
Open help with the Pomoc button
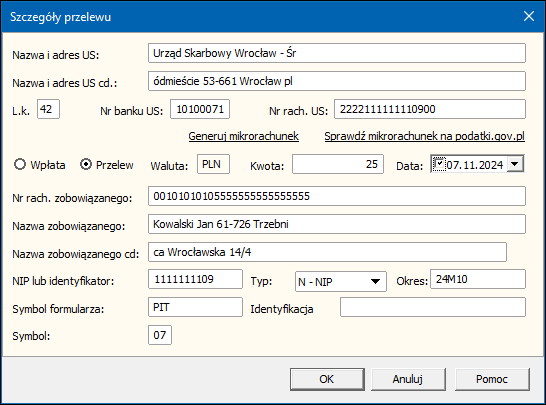pyautogui.click(x=492, y=379)
